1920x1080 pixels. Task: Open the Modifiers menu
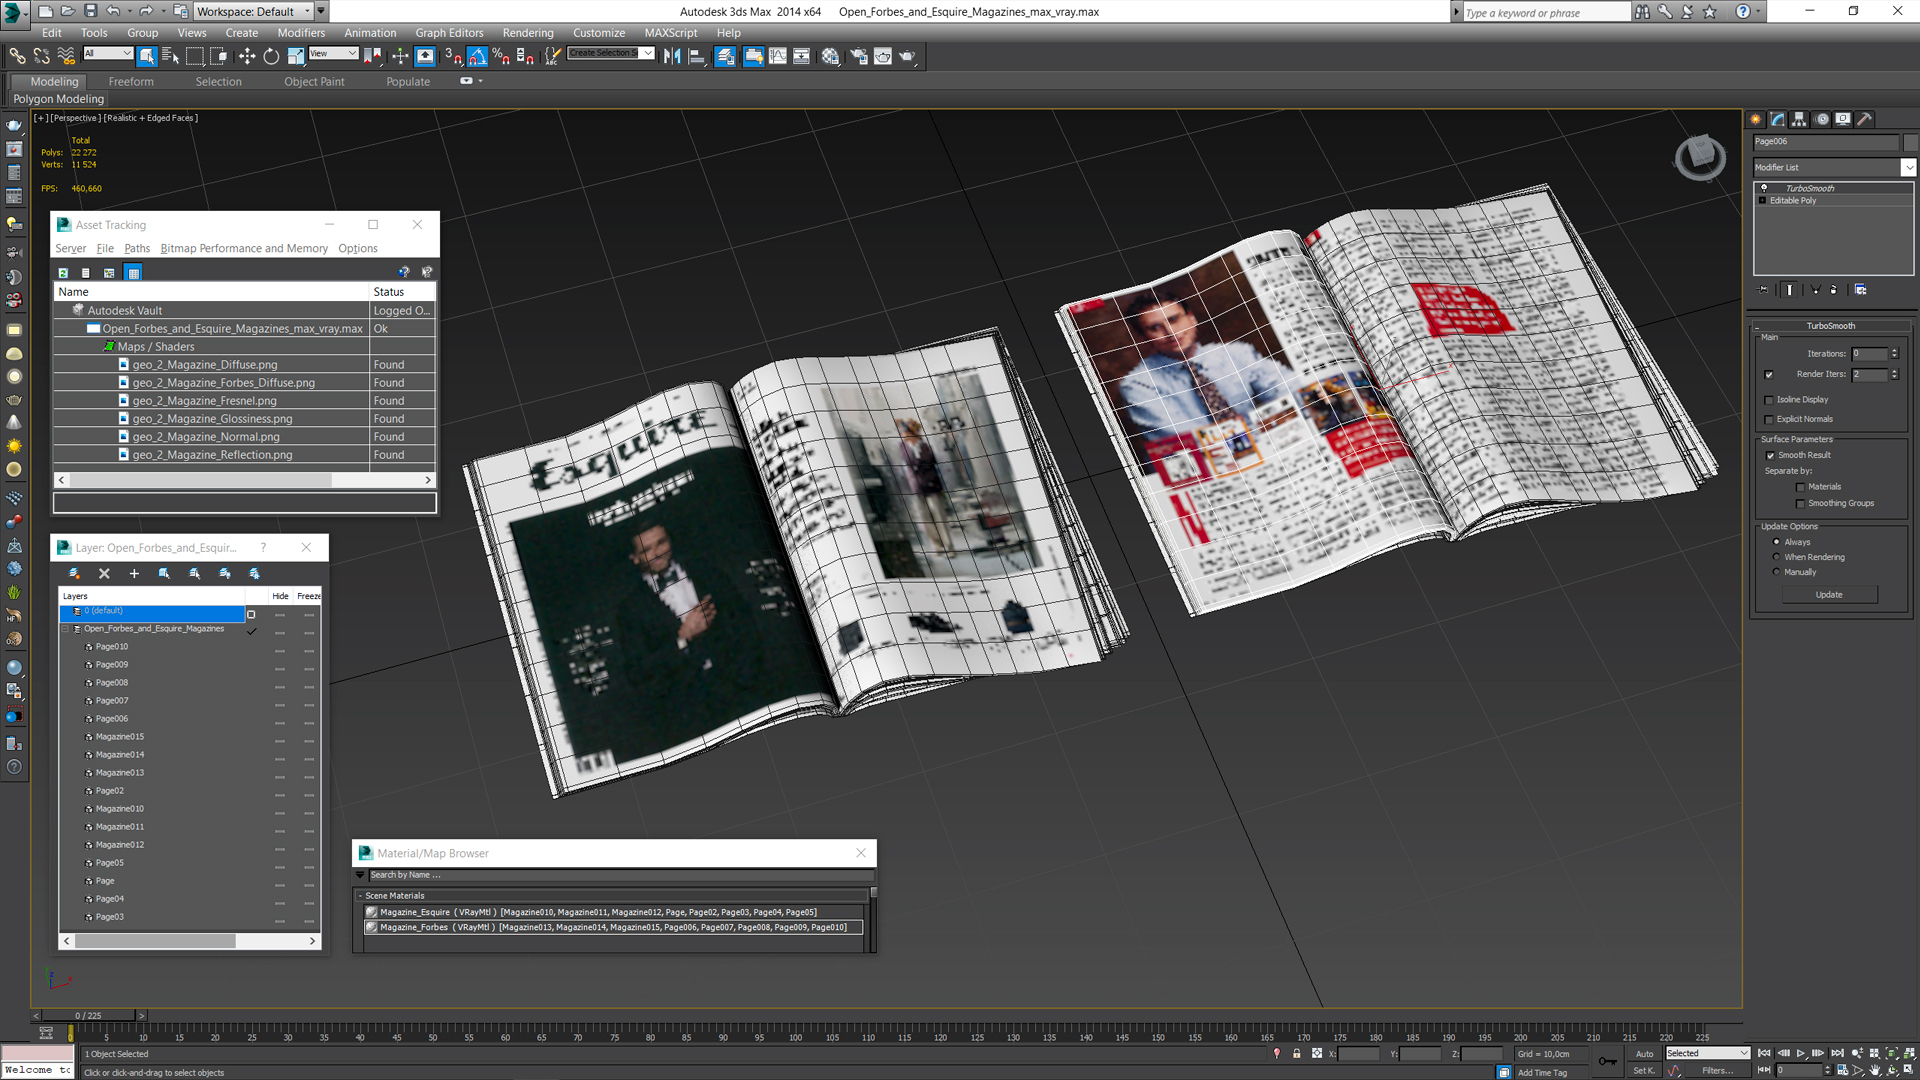tap(301, 33)
